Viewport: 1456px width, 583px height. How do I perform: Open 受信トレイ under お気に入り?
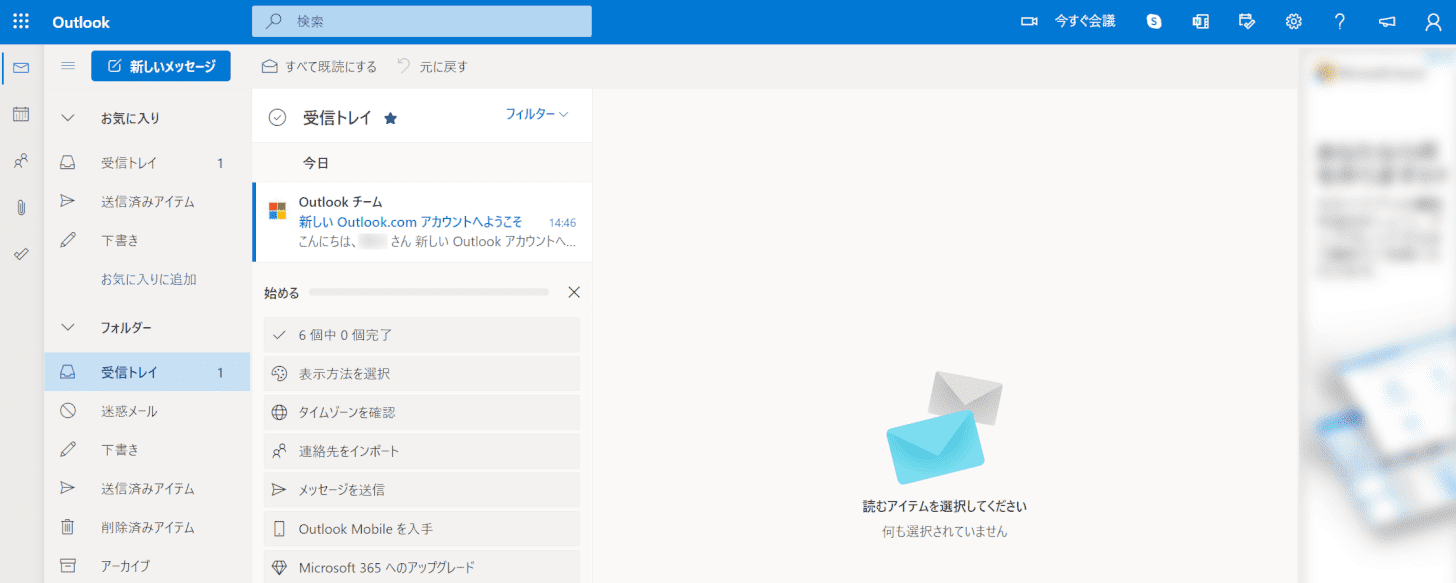click(x=147, y=163)
